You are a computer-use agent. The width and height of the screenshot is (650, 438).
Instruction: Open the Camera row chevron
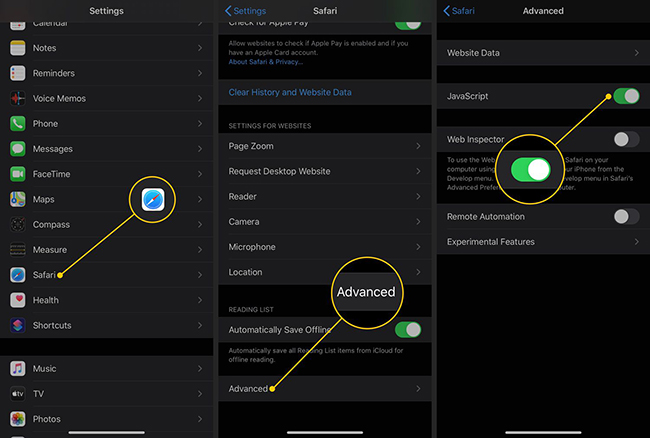(418, 222)
